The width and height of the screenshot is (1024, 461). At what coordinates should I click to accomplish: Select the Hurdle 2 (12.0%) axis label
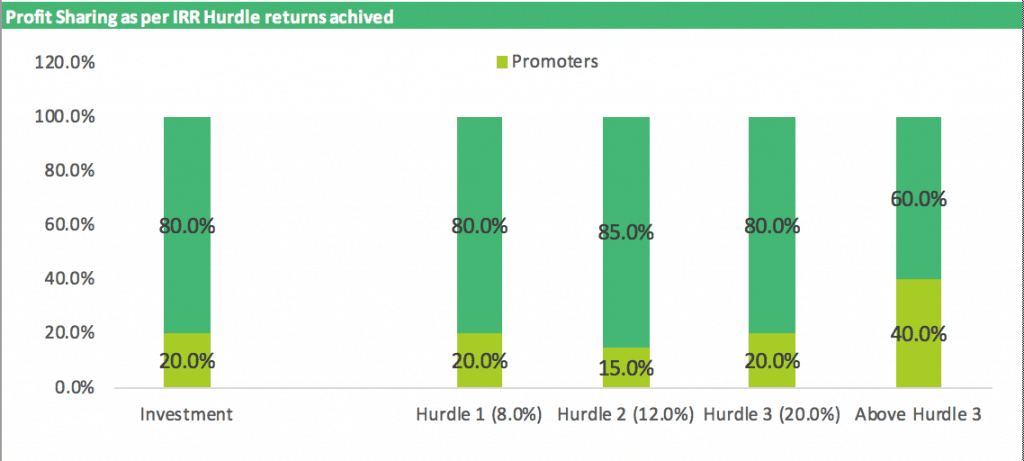coord(626,415)
